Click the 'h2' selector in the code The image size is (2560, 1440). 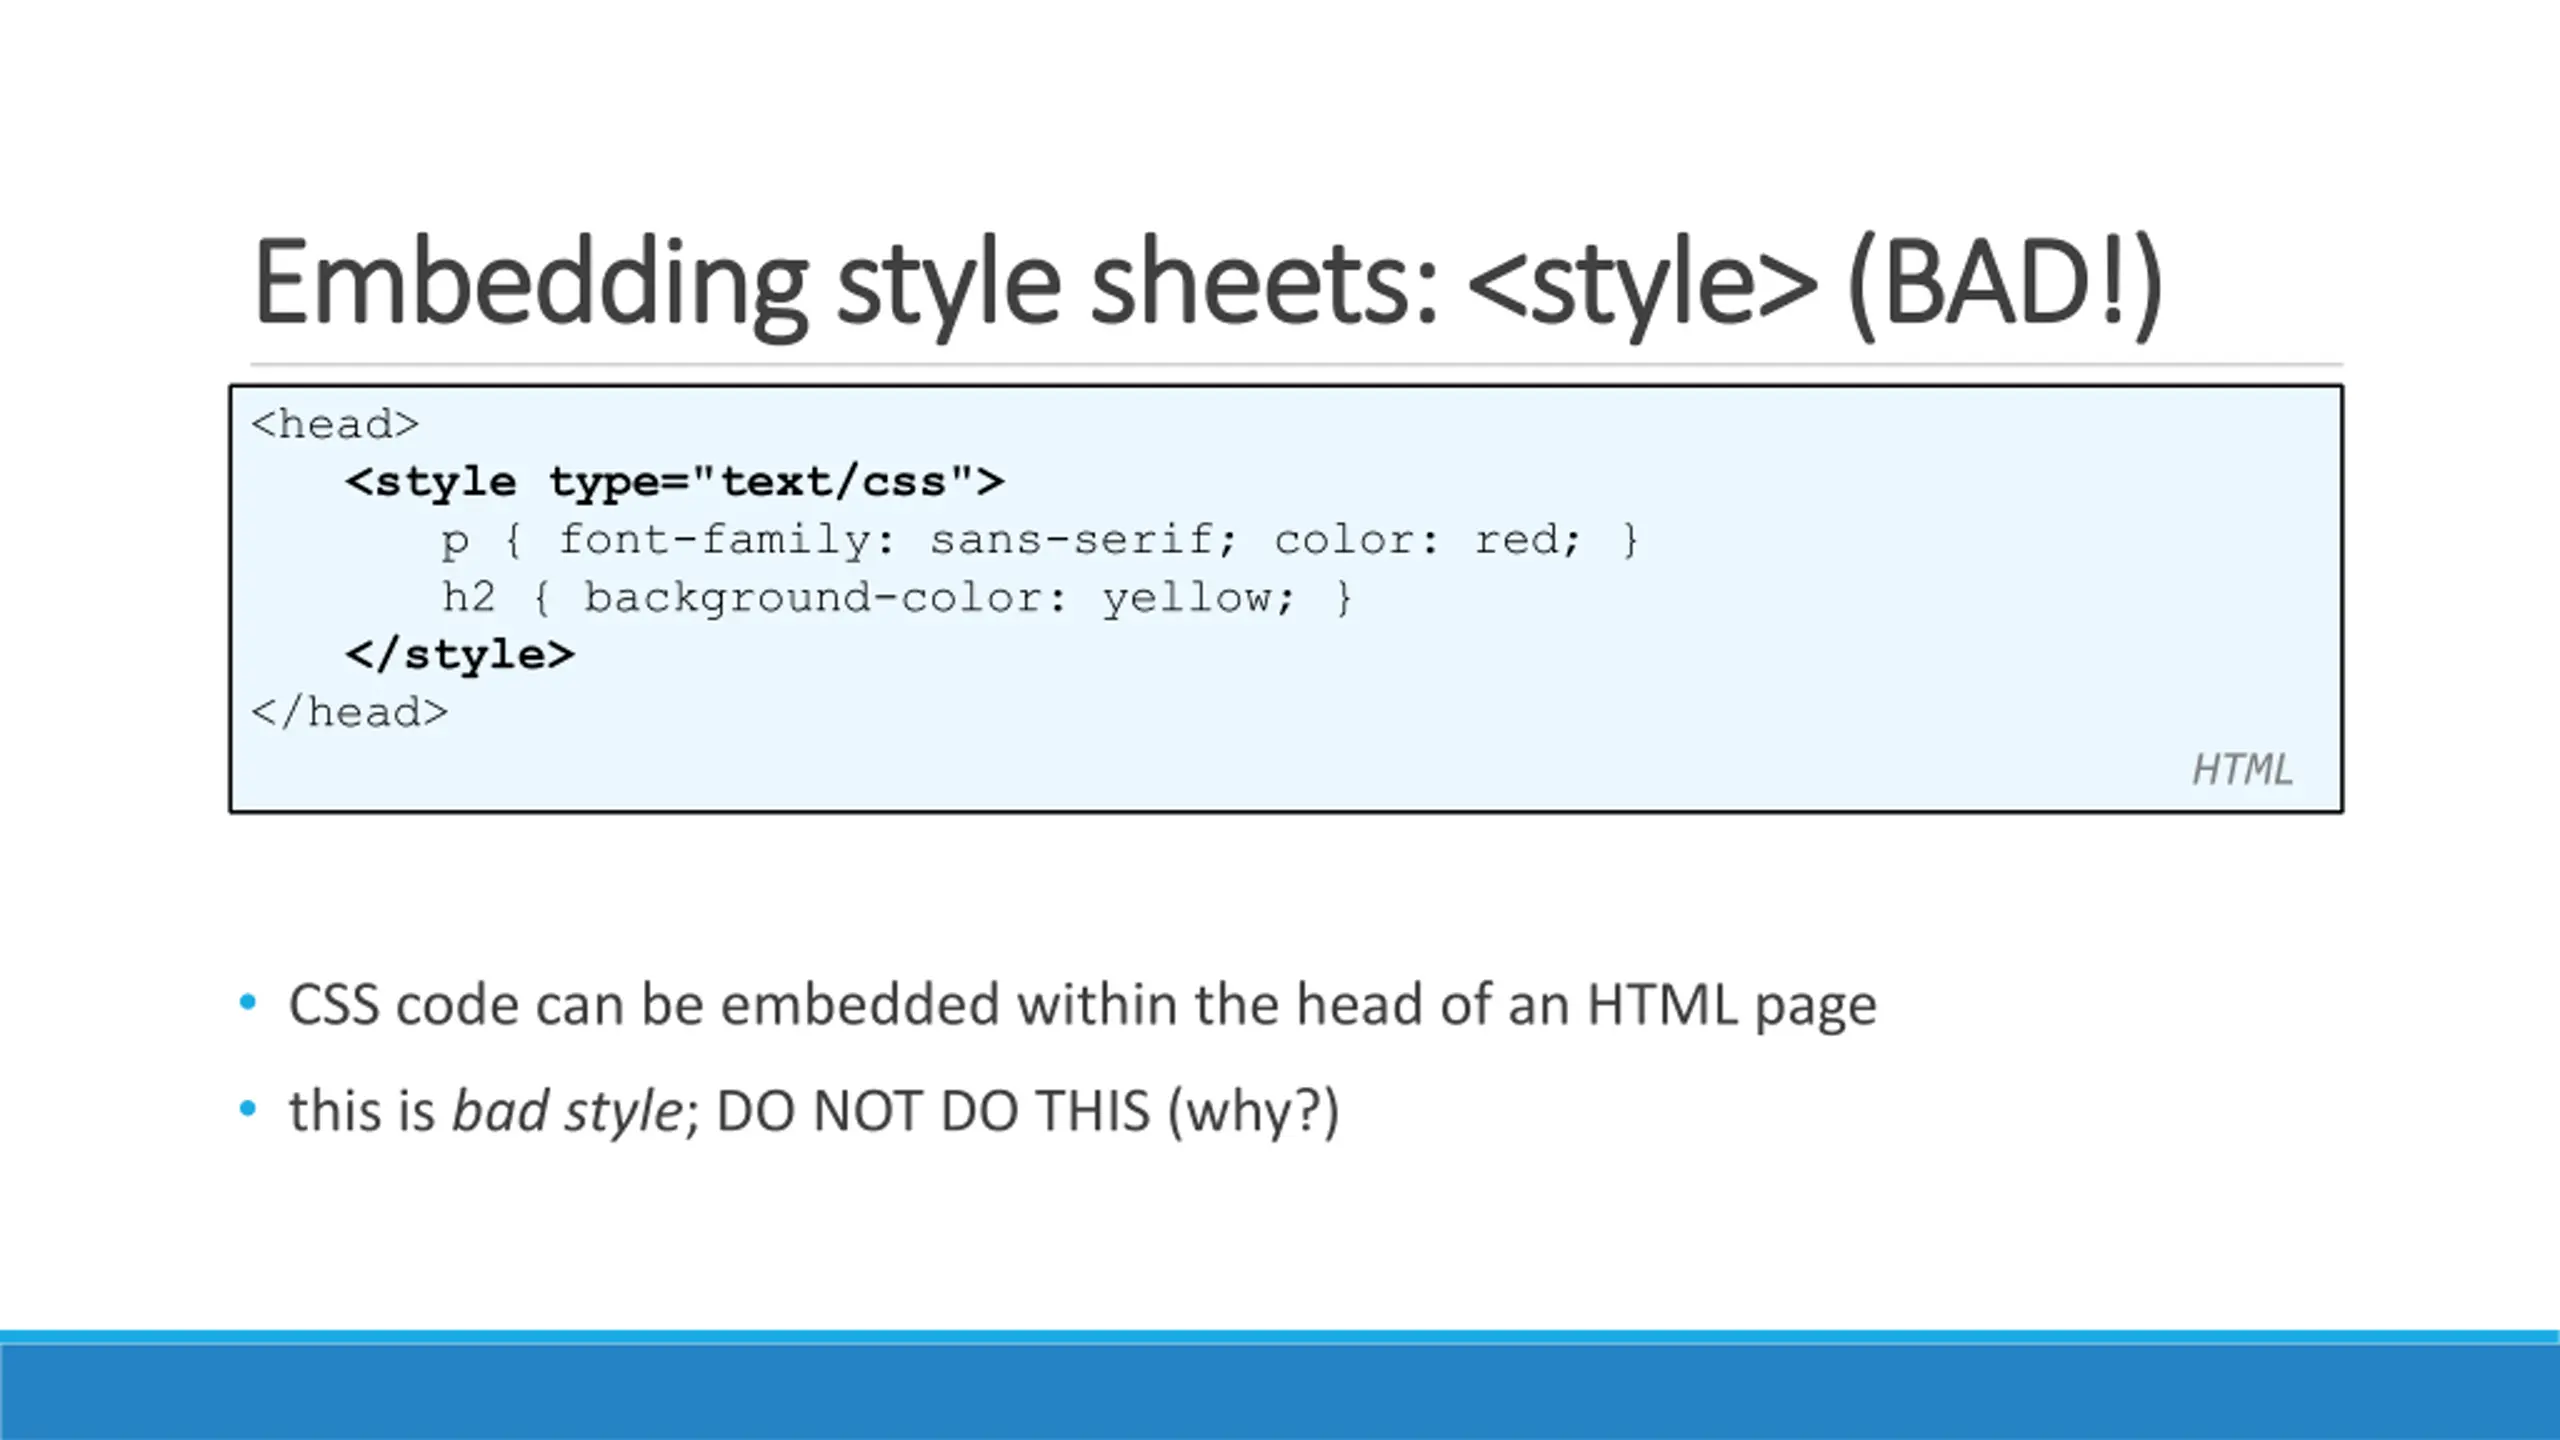coord(469,598)
